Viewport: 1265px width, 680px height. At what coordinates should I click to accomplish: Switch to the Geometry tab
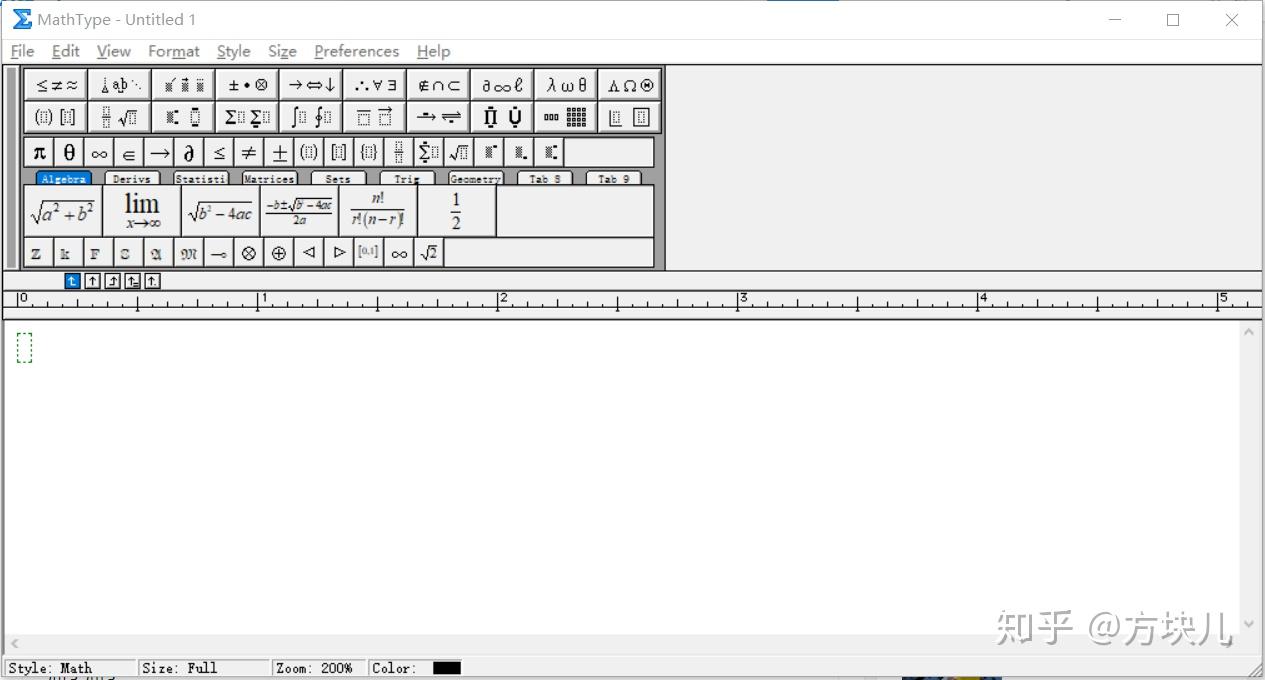[475, 179]
